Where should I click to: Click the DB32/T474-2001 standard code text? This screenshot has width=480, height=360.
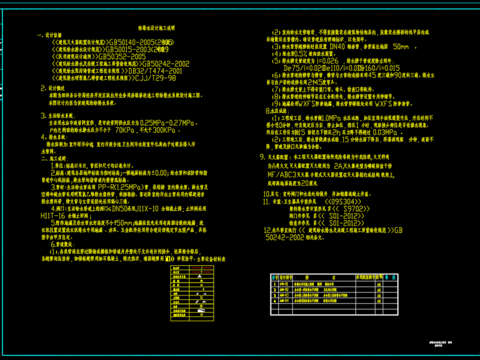tap(155, 71)
